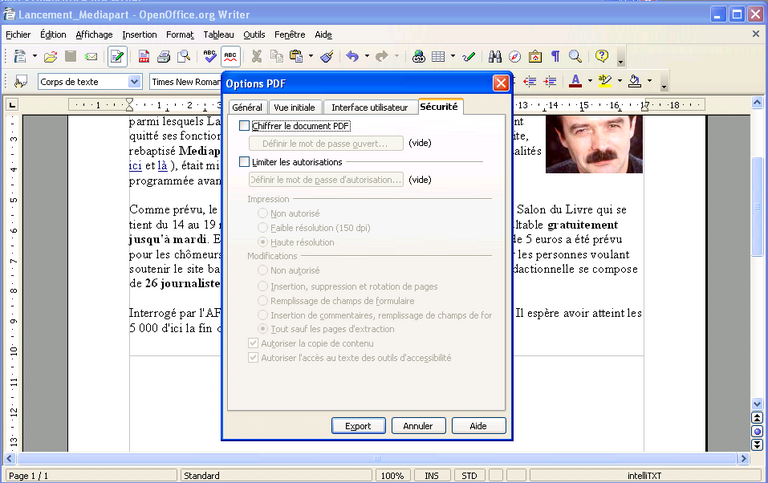The width and height of the screenshot is (768, 483).
Task: Expand the Redo history dropdown arrow
Action: pos(397,56)
